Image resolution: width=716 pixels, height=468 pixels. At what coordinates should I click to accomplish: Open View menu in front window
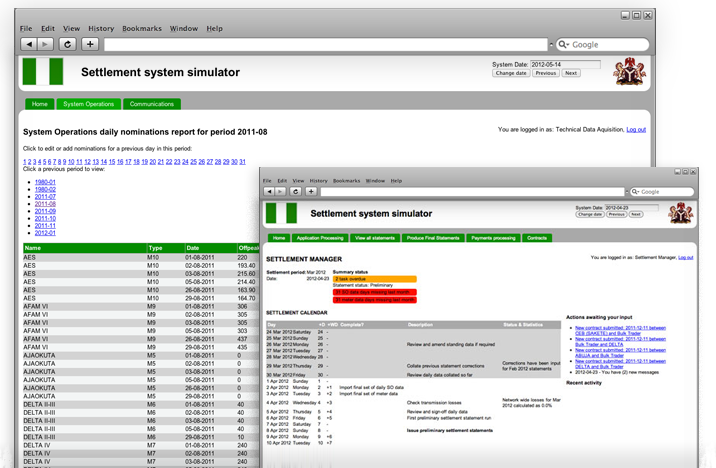(x=298, y=181)
